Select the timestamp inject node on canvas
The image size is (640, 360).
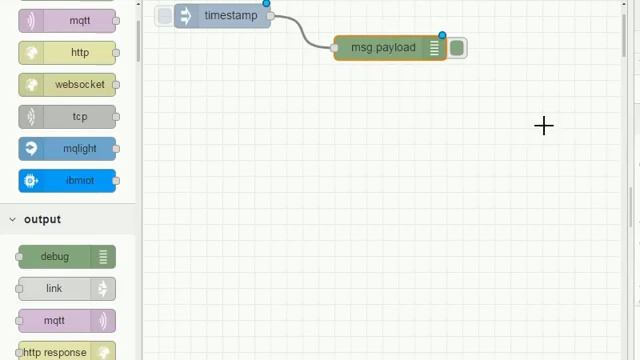[x=222, y=16]
